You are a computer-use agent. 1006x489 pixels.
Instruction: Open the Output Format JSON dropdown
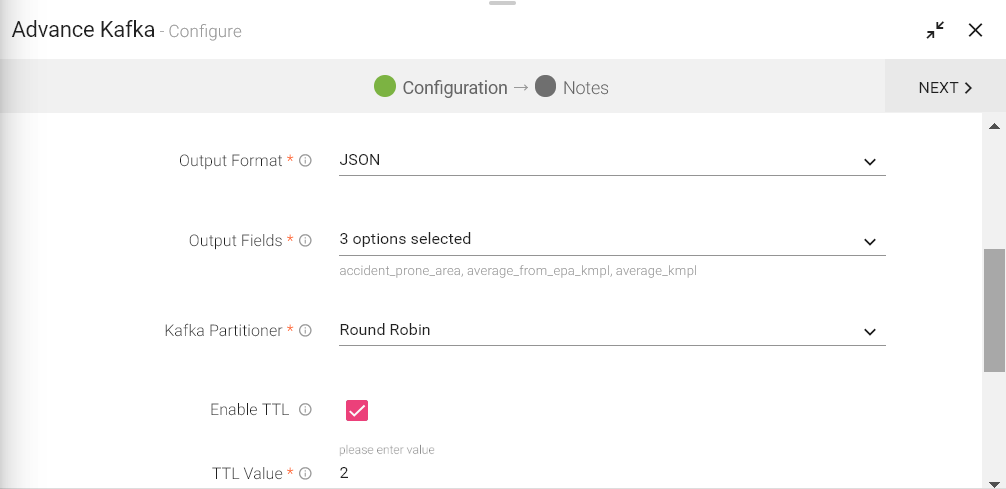612,160
